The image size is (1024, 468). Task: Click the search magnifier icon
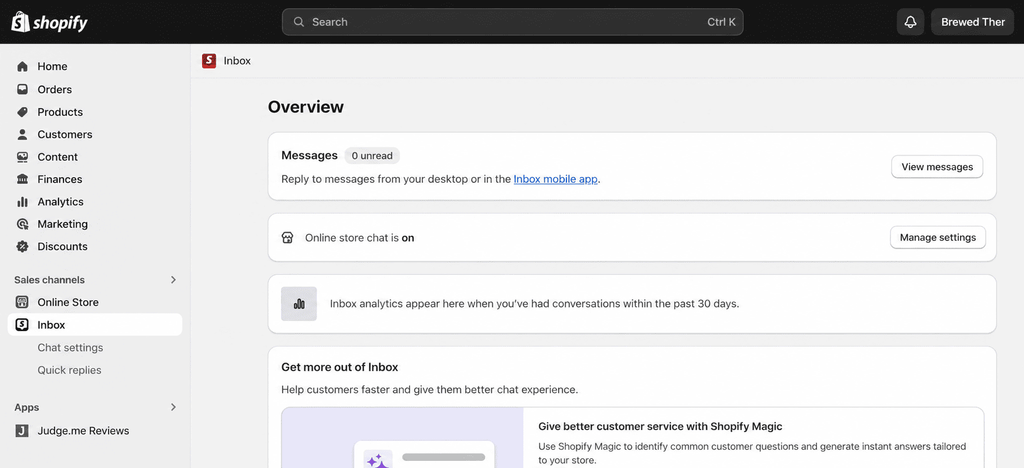coord(299,22)
